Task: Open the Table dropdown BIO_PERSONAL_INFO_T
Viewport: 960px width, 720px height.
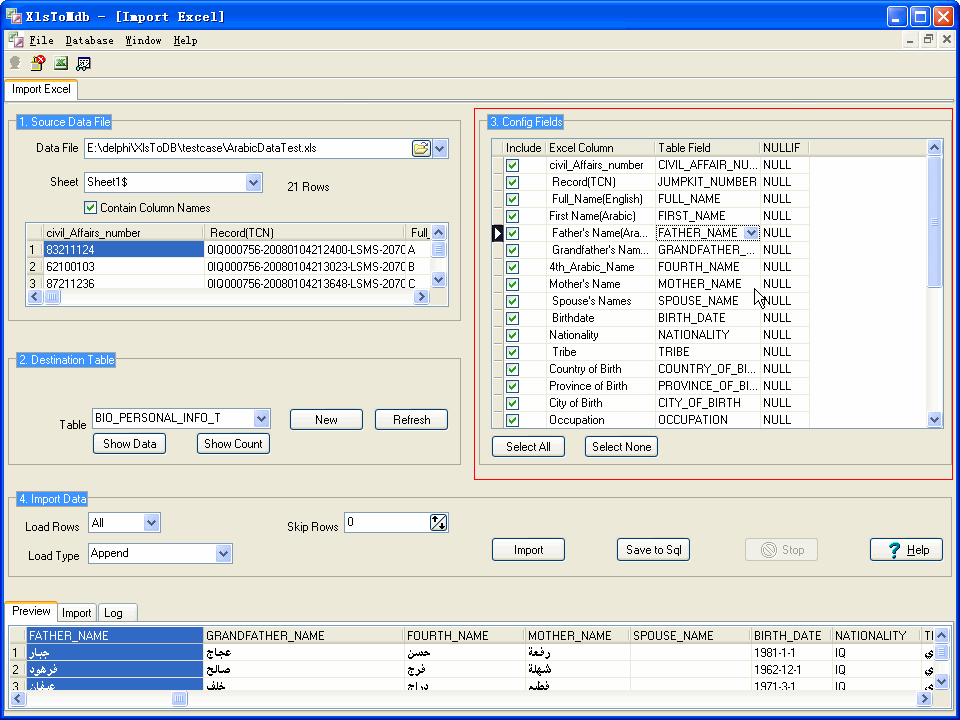Action: click(261, 419)
